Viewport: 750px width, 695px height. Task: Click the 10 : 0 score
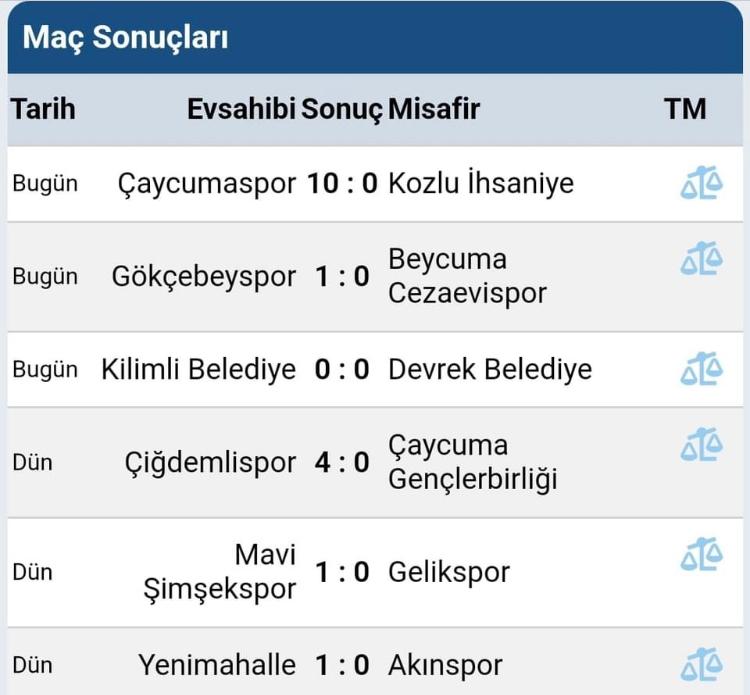(343, 184)
